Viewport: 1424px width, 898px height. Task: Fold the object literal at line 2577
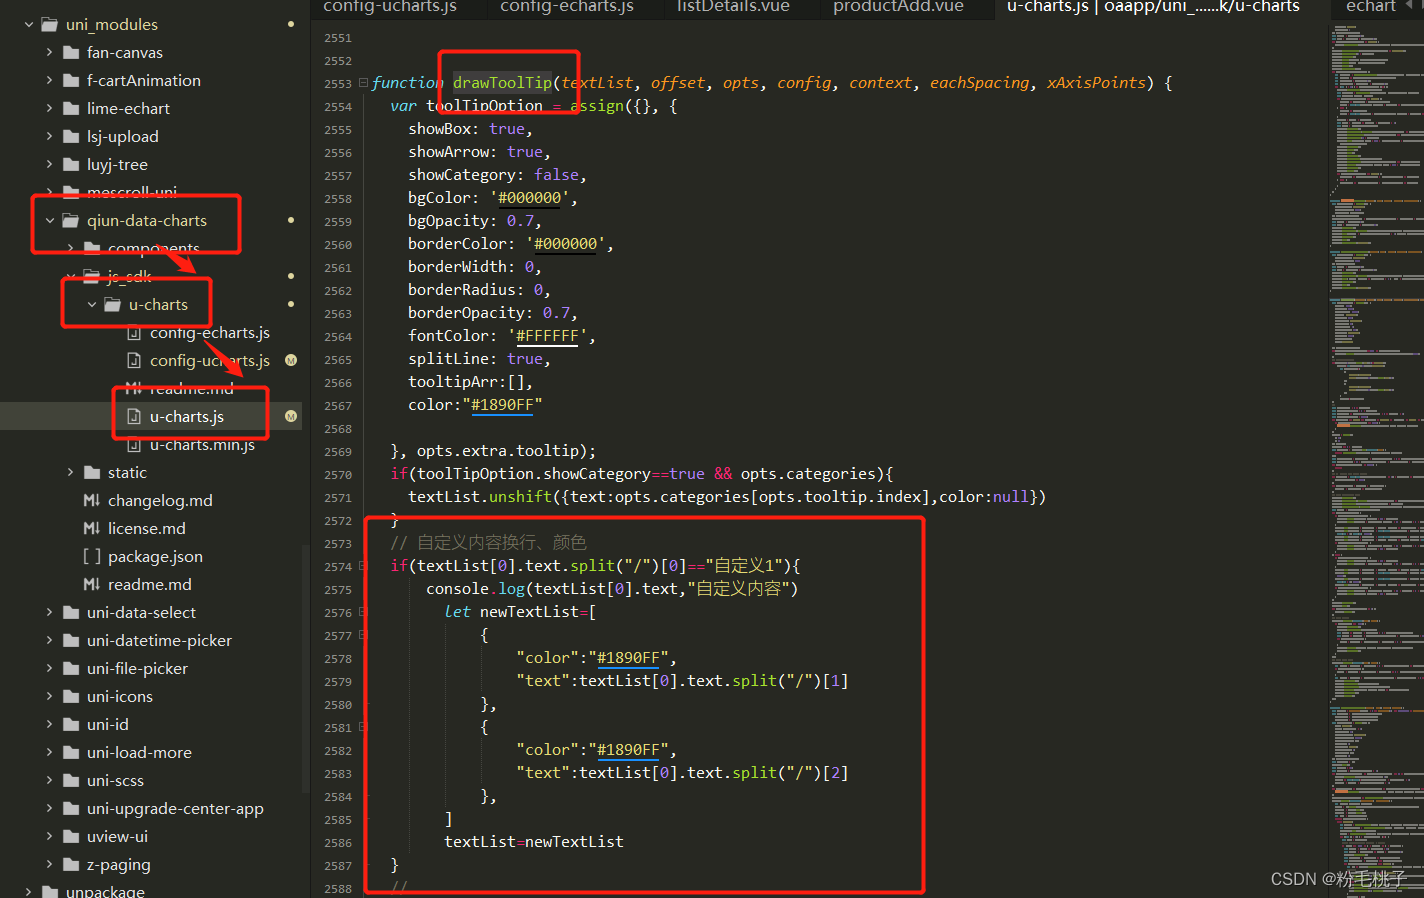(x=363, y=635)
